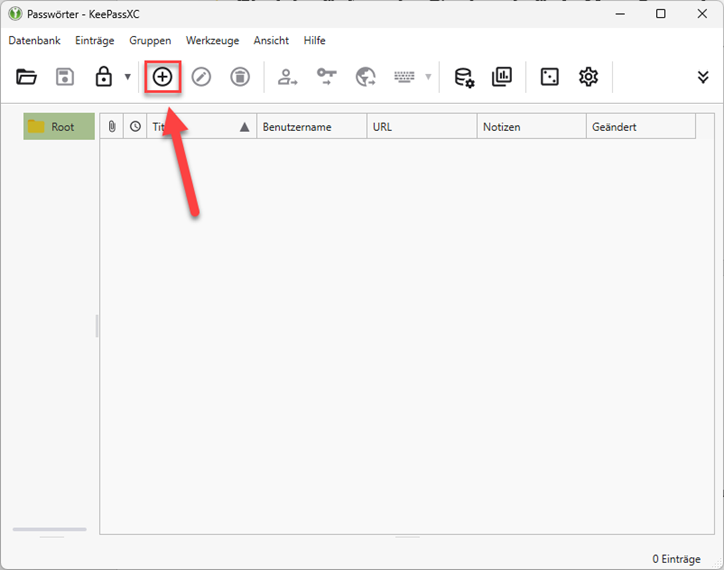Minimize the KeePassXC window
This screenshot has width=724, height=570.
pyautogui.click(x=620, y=14)
